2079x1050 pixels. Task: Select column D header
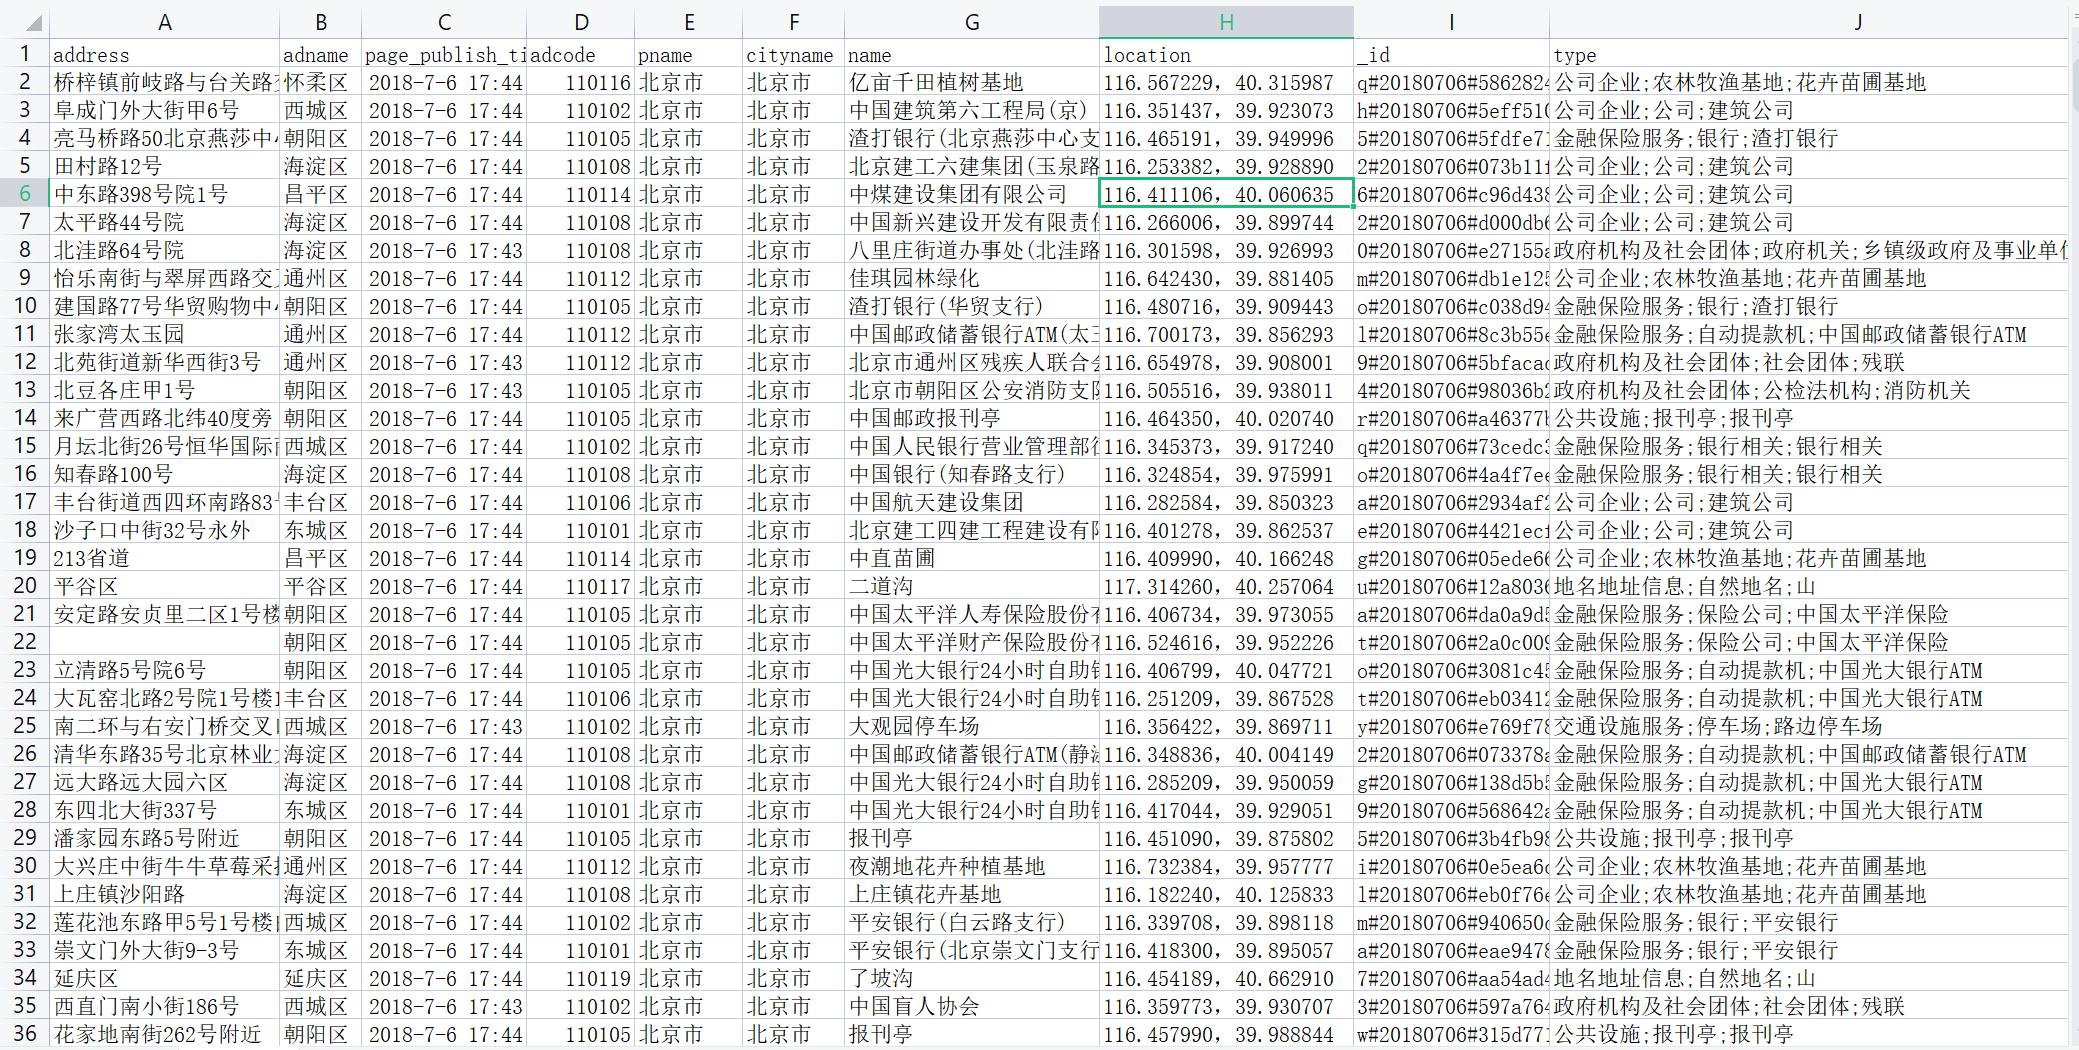(580, 22)
